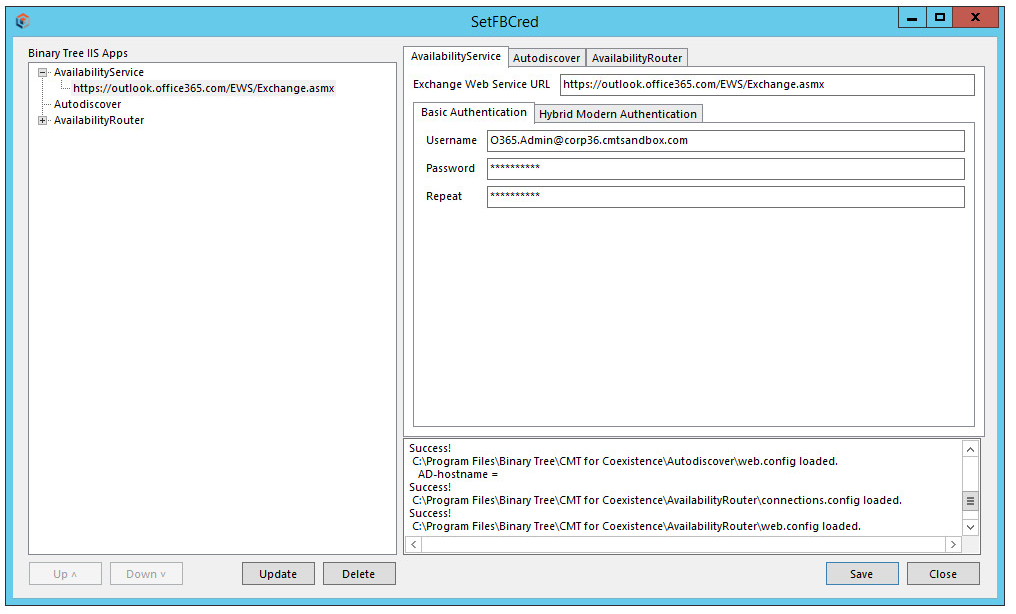1016x614 pixels.
Task: Click the disabled Down button
Action: (x=146, y=574)
